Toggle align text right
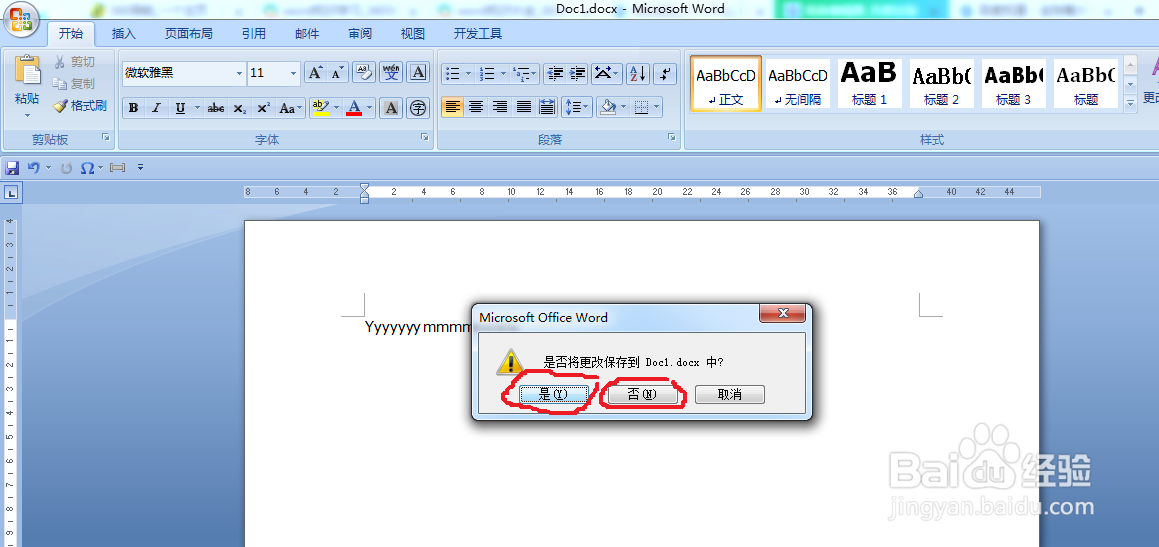Screen dimensions: 1159x547 500,108
